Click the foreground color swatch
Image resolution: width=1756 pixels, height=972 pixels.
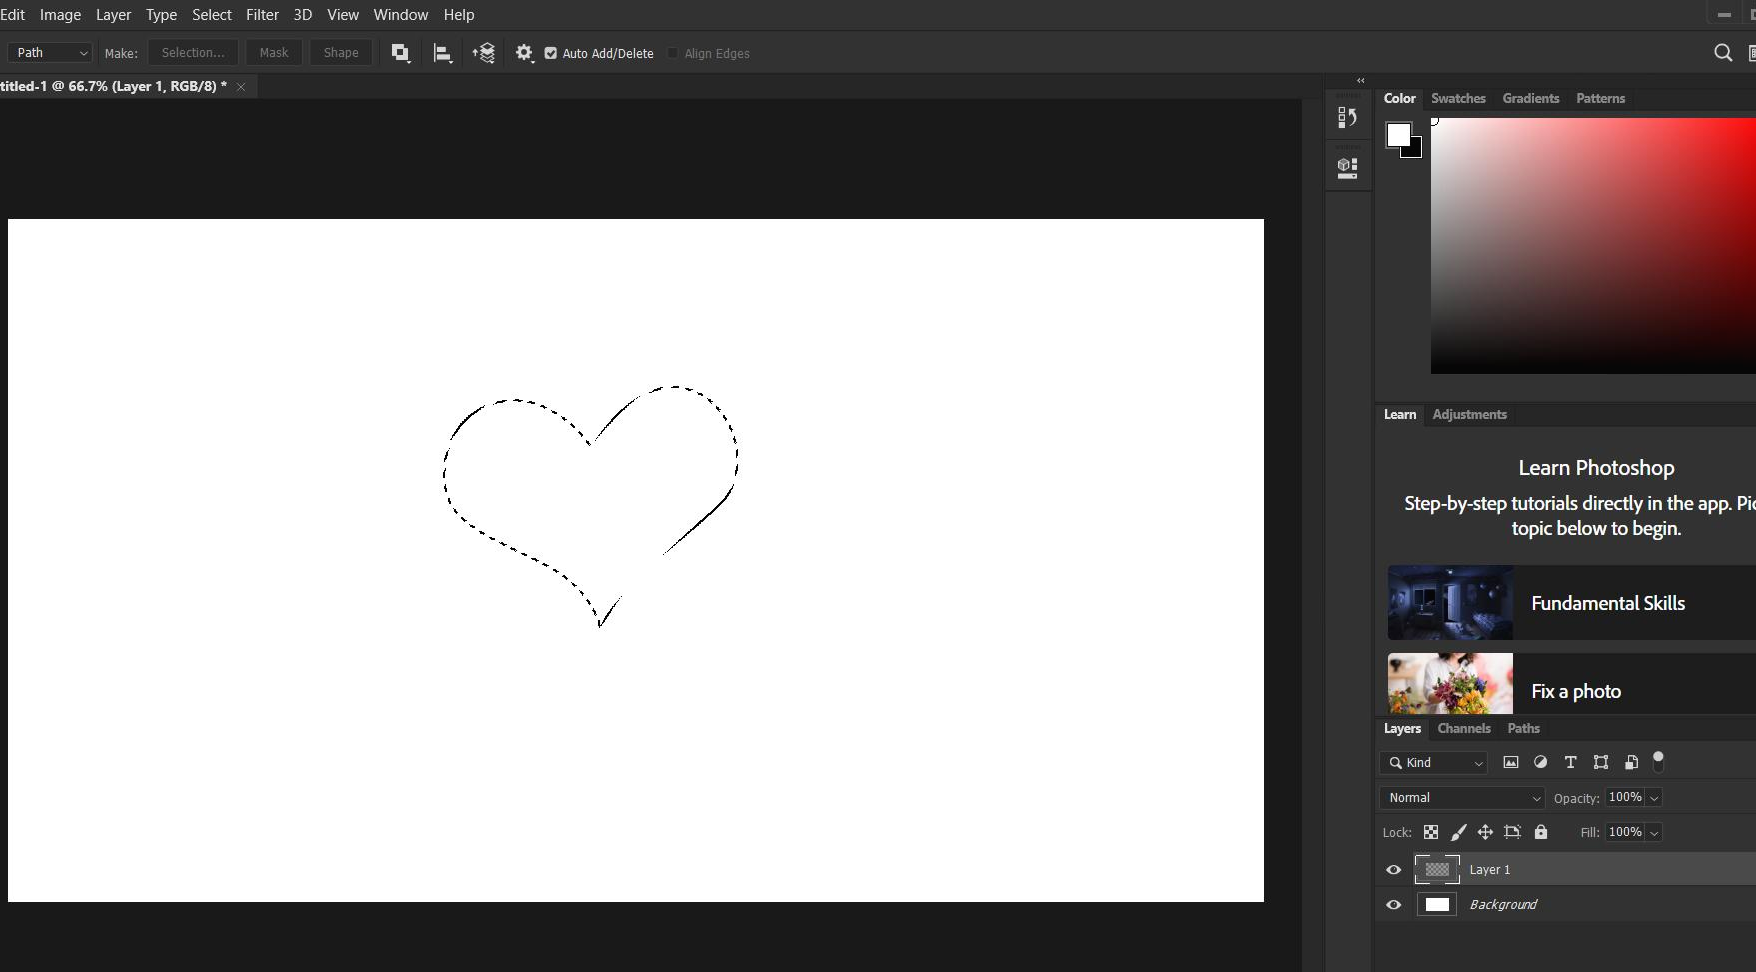coord(1397,134)
